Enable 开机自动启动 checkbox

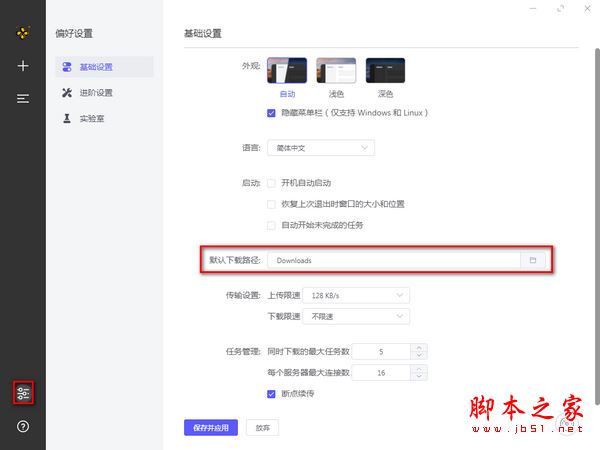click(x=271, y=183)
